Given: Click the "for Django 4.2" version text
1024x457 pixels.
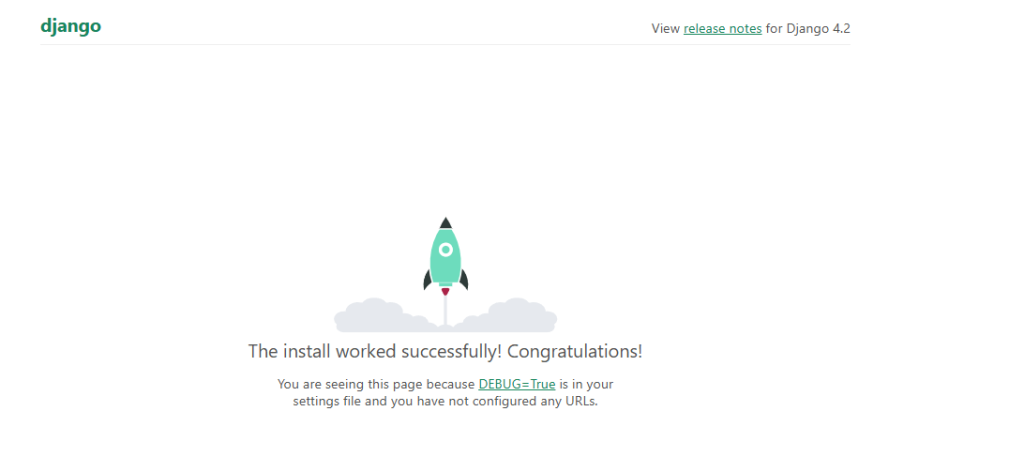Looking at the screenshot, I should point(808,28).
